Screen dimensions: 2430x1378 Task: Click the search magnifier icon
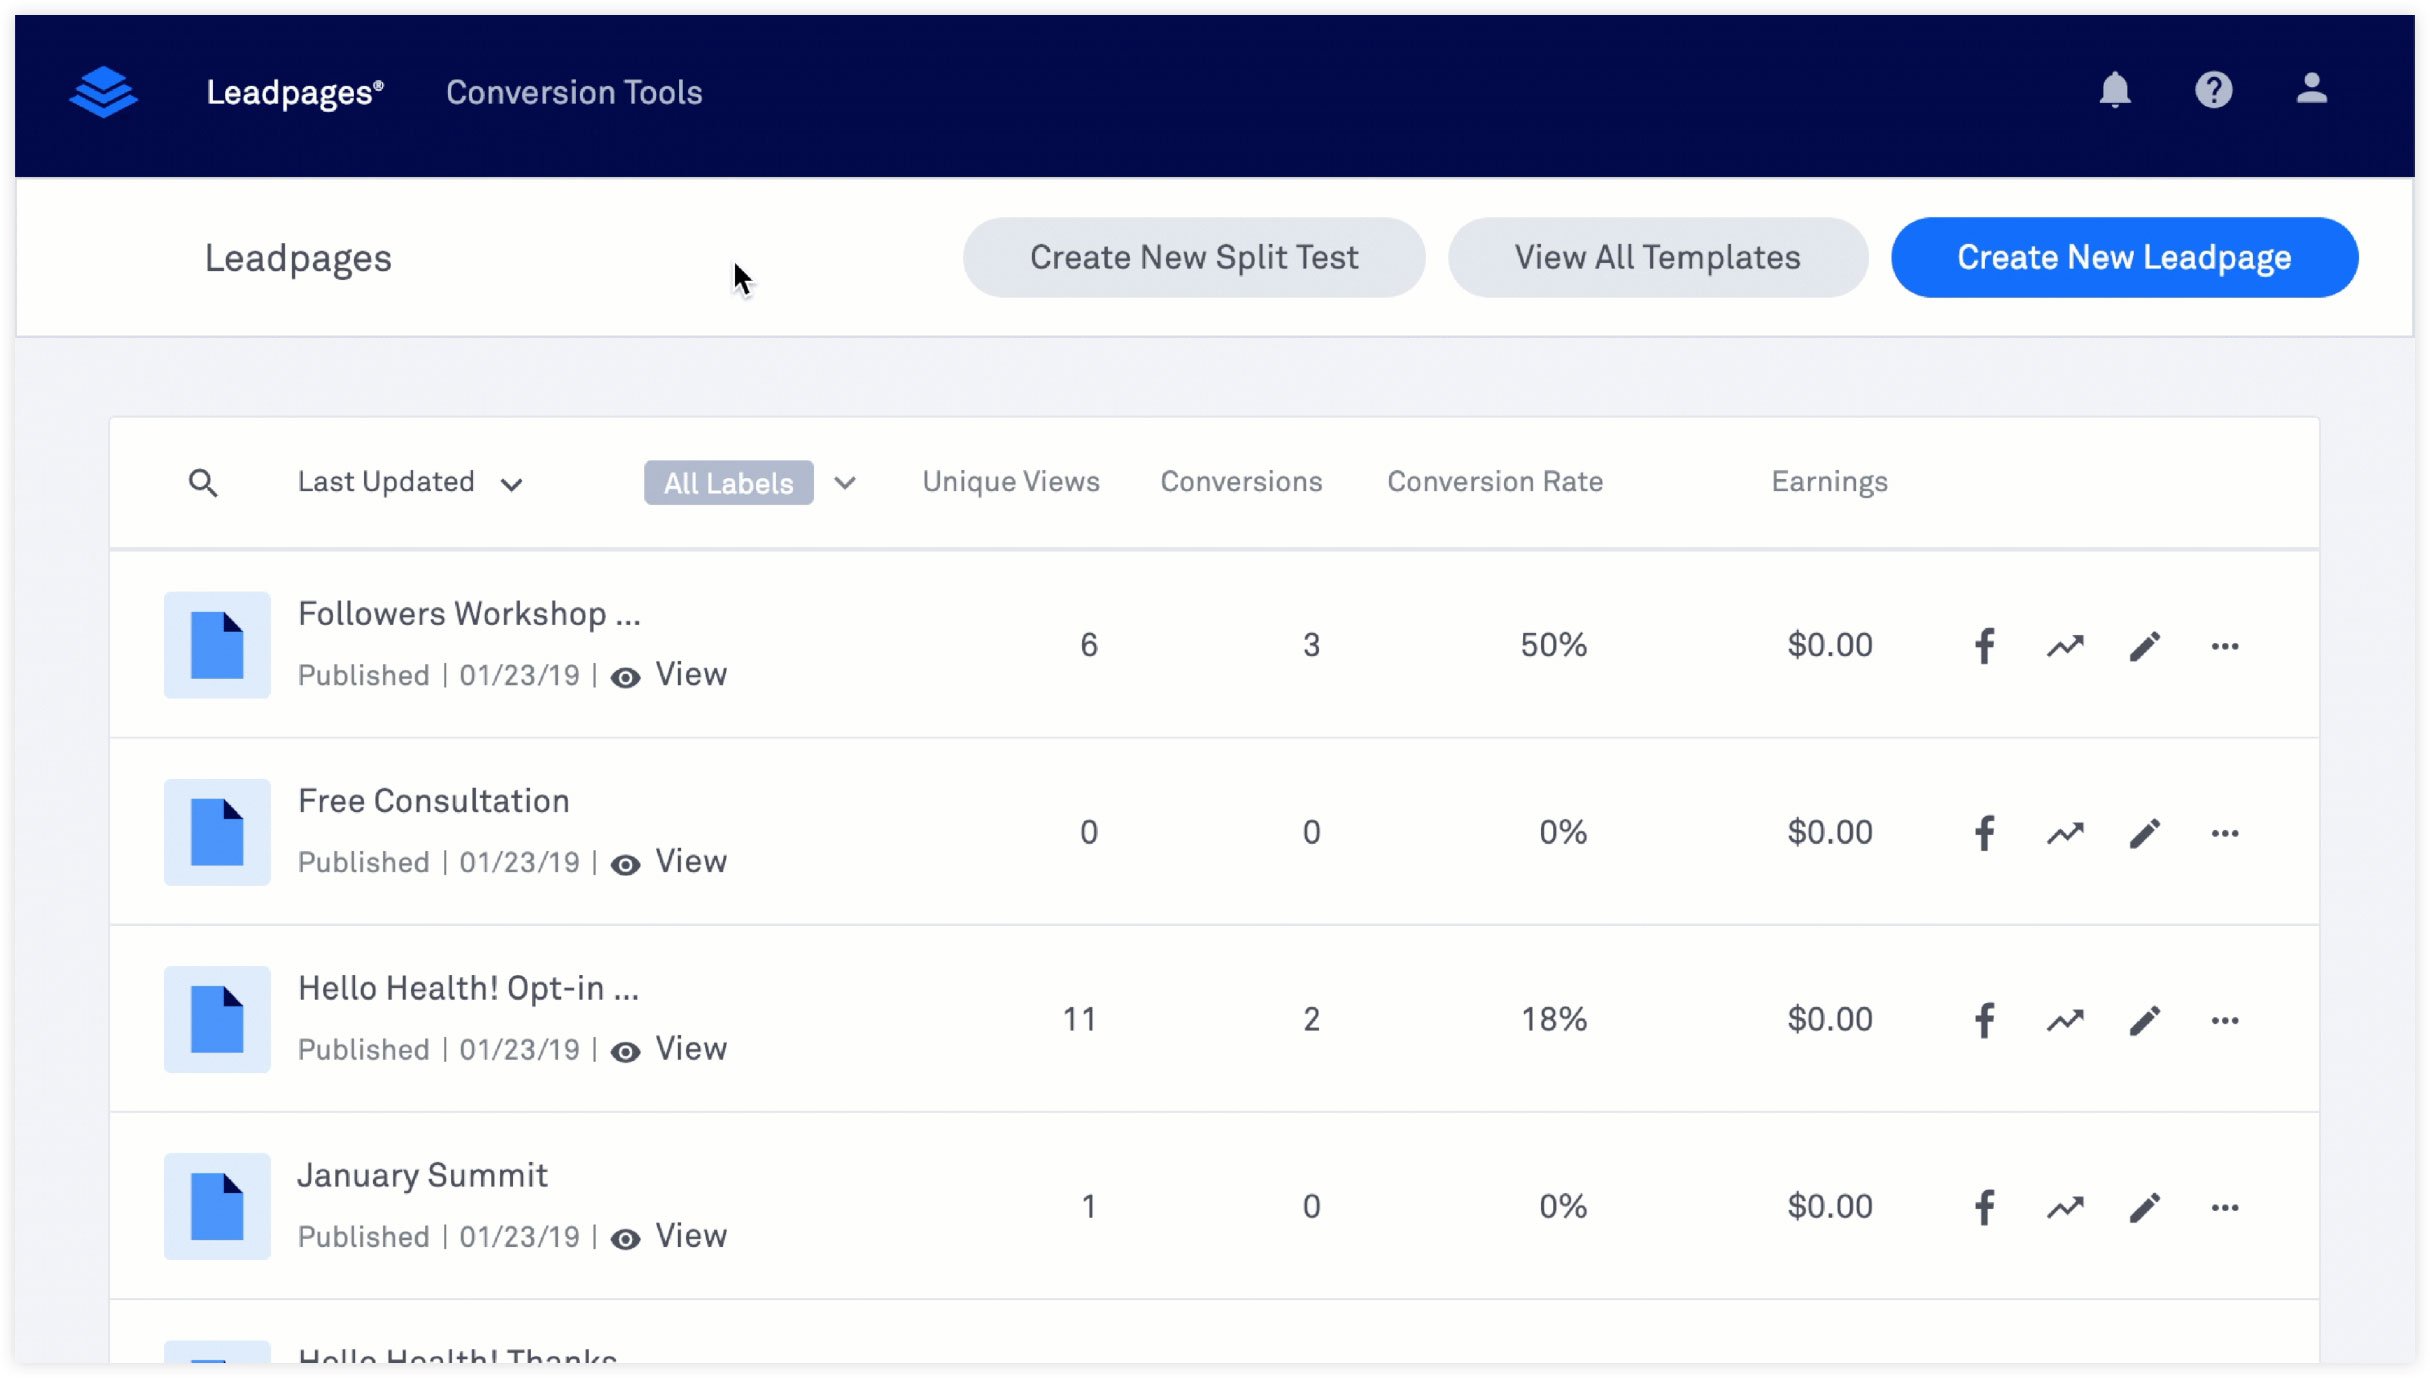point(203,483)
